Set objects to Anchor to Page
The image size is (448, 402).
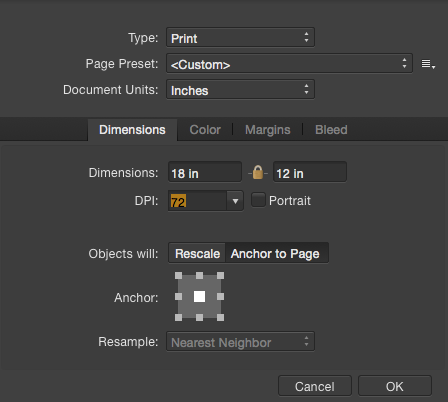coord(277,253)
